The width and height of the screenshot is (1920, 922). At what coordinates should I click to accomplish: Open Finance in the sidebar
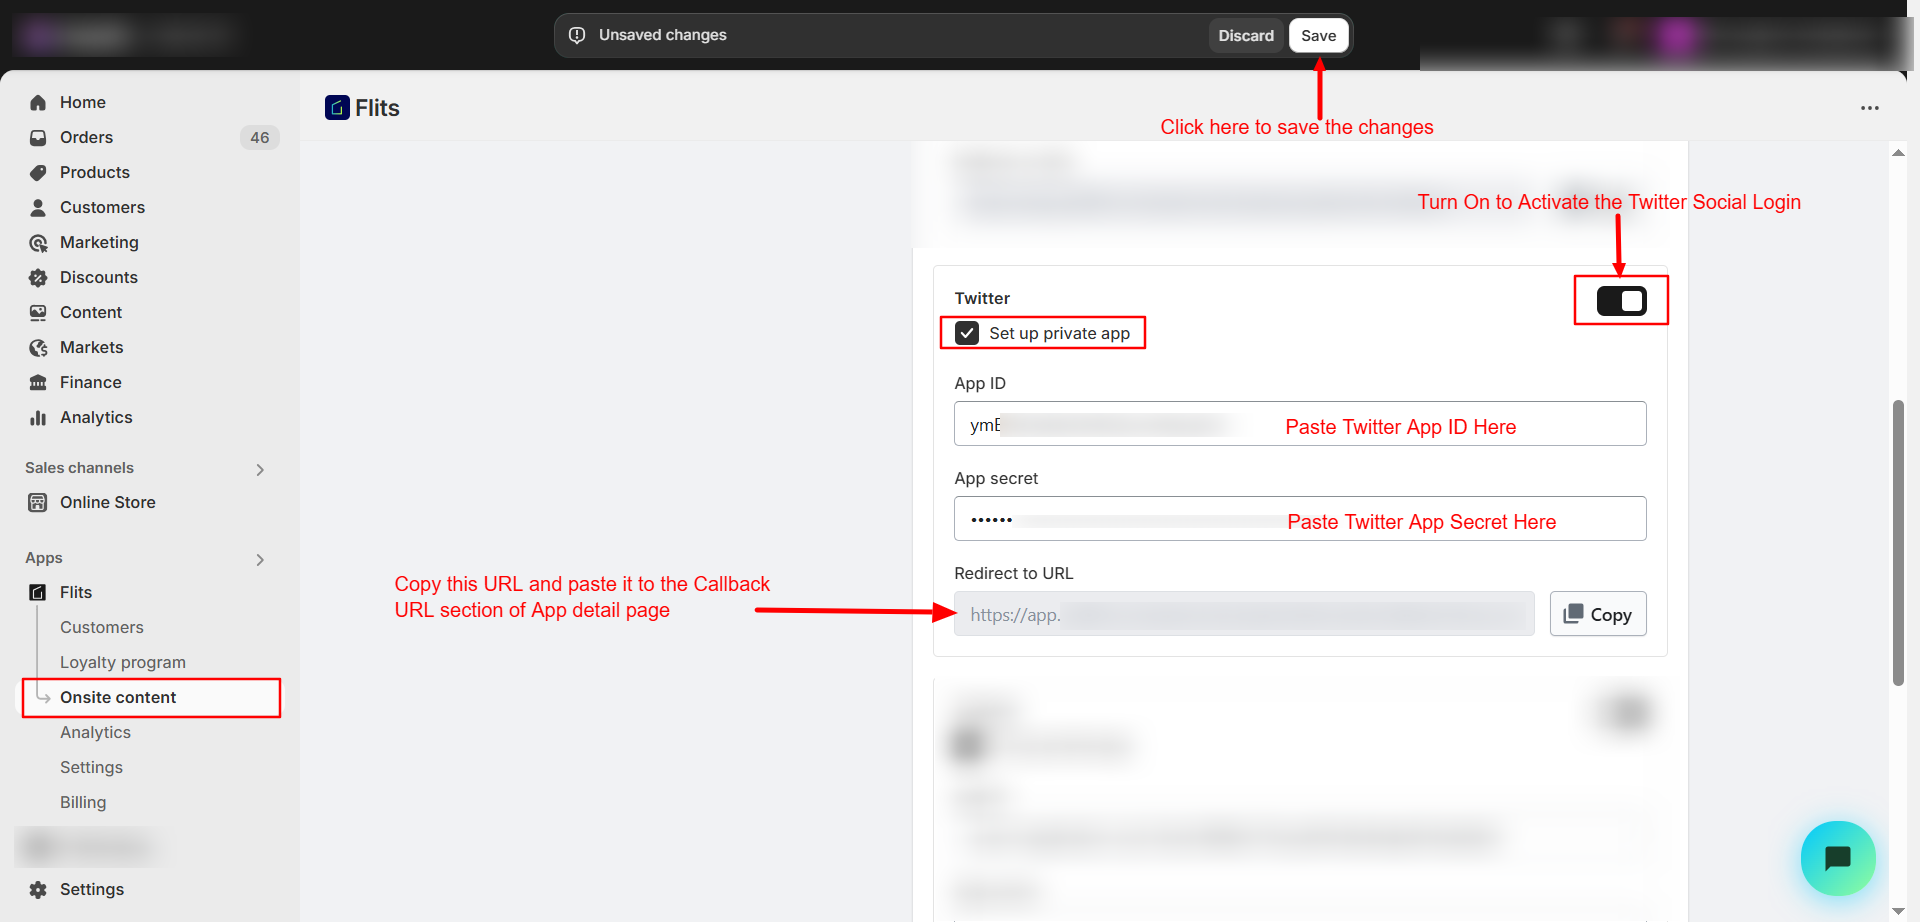pos(91,383)
